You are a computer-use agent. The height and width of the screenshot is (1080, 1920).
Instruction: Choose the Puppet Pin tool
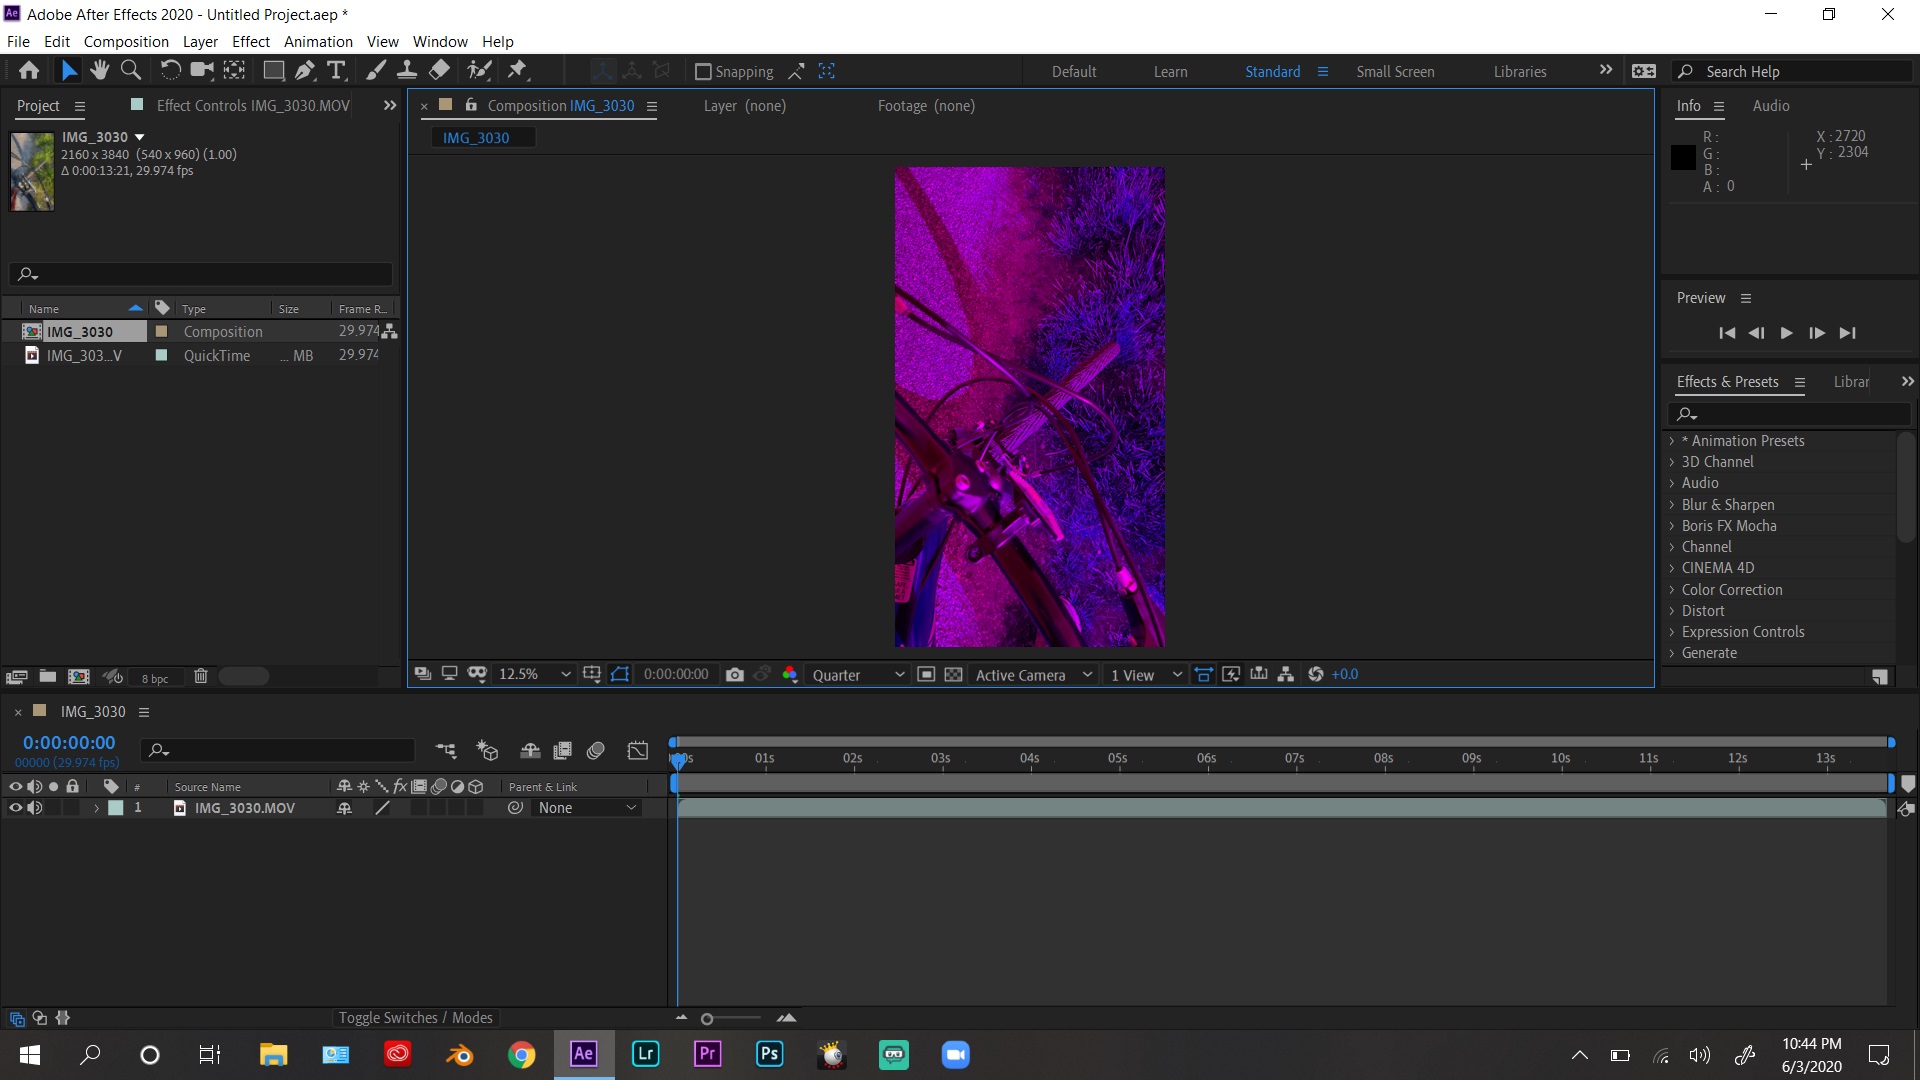click(517, 71)
